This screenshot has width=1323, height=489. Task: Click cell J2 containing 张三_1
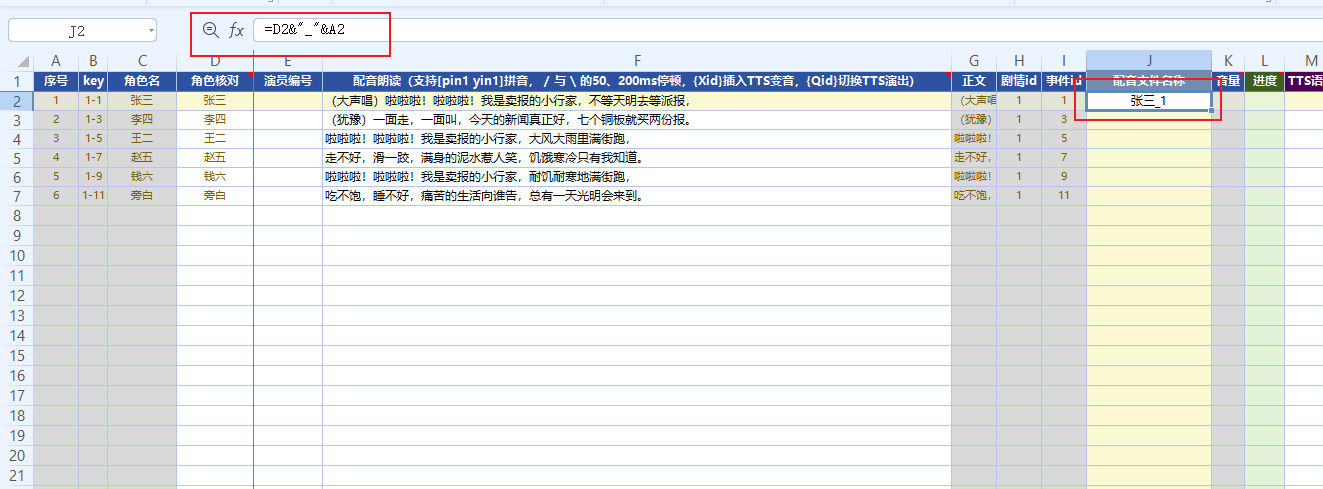tap(1148, 100)
